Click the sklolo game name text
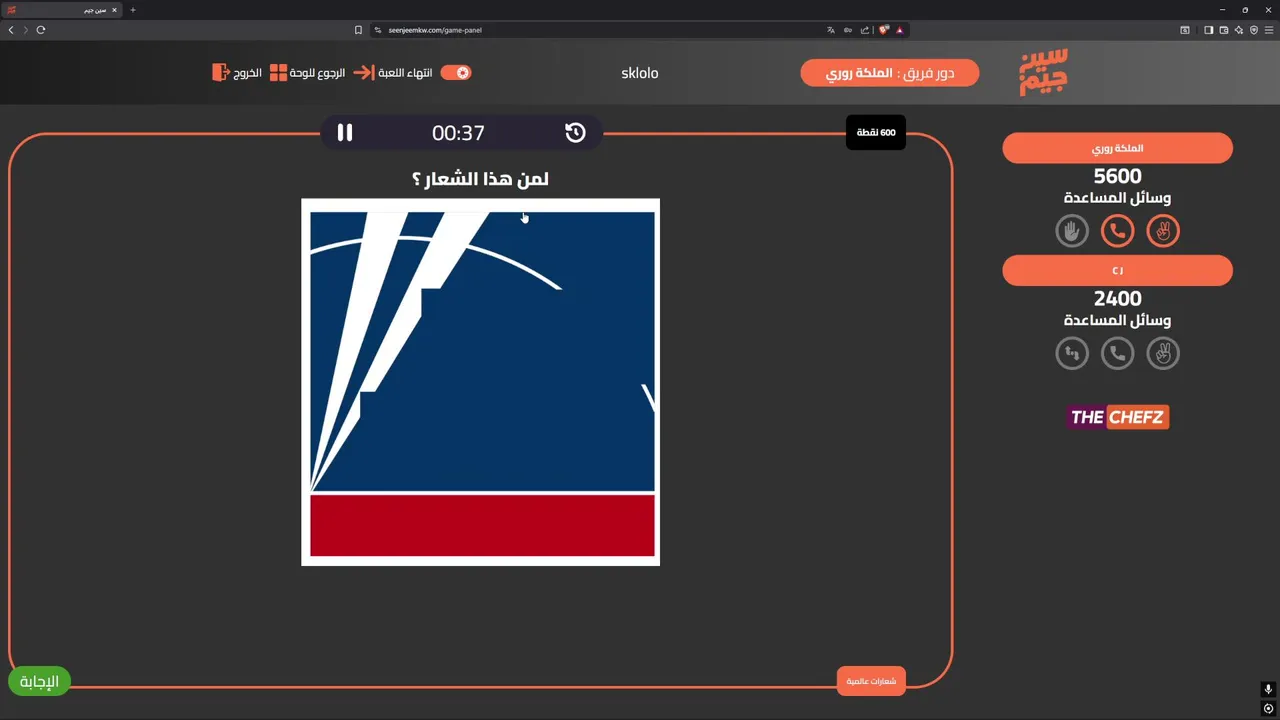Image resolution: width=1280 pixels, height=720 pixels. (x=640, y=73)
